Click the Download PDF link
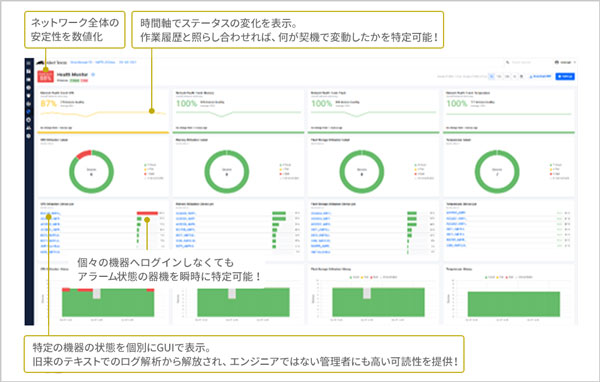 coord(540,77)
